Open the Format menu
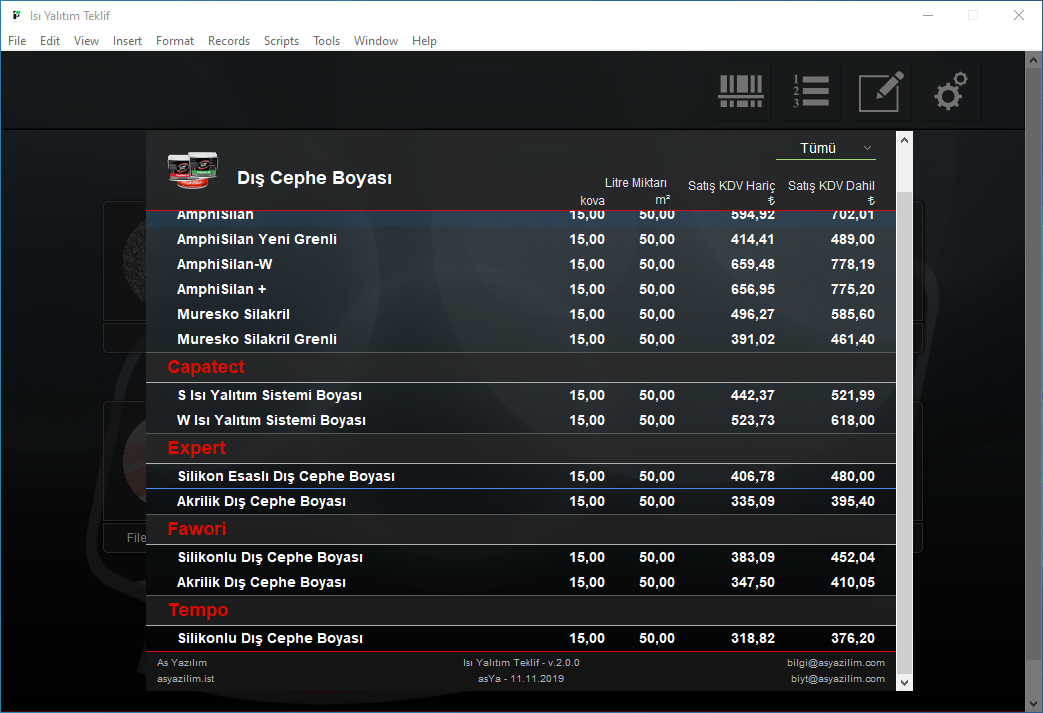The height and width of the screenshot is (713, 1043). (x=175, y=41)
